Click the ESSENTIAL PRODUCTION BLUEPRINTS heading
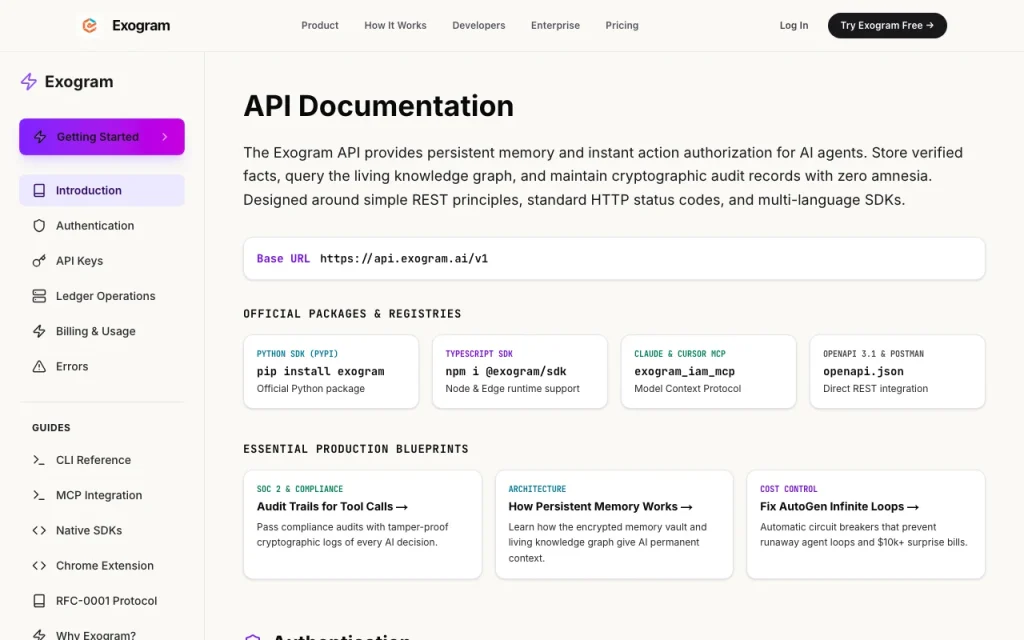 356,449
